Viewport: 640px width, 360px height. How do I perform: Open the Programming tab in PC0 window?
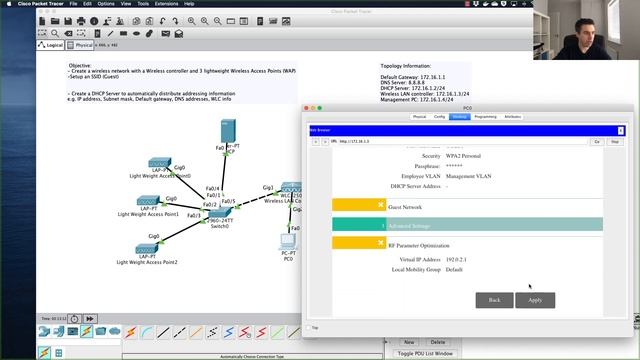(485, 117)
